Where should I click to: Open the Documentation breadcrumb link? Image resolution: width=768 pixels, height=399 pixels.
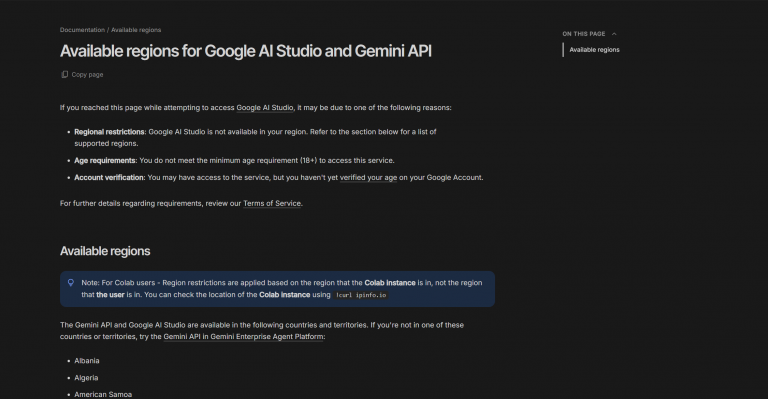click(x=82, y=30)
